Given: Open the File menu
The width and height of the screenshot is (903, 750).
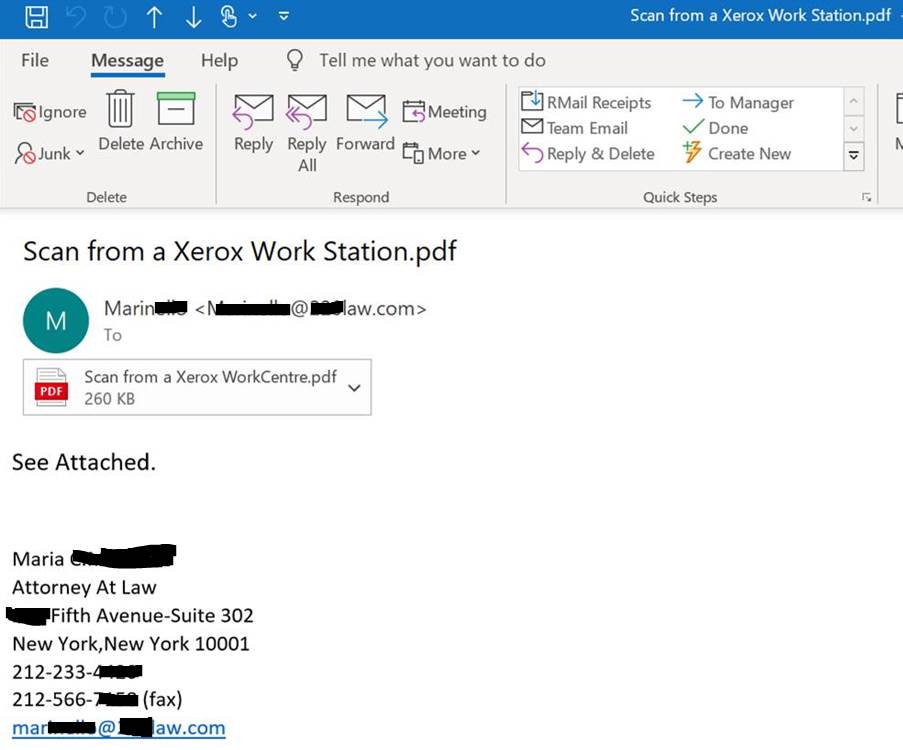Looking at the screenshot, I should pos(35,60).
